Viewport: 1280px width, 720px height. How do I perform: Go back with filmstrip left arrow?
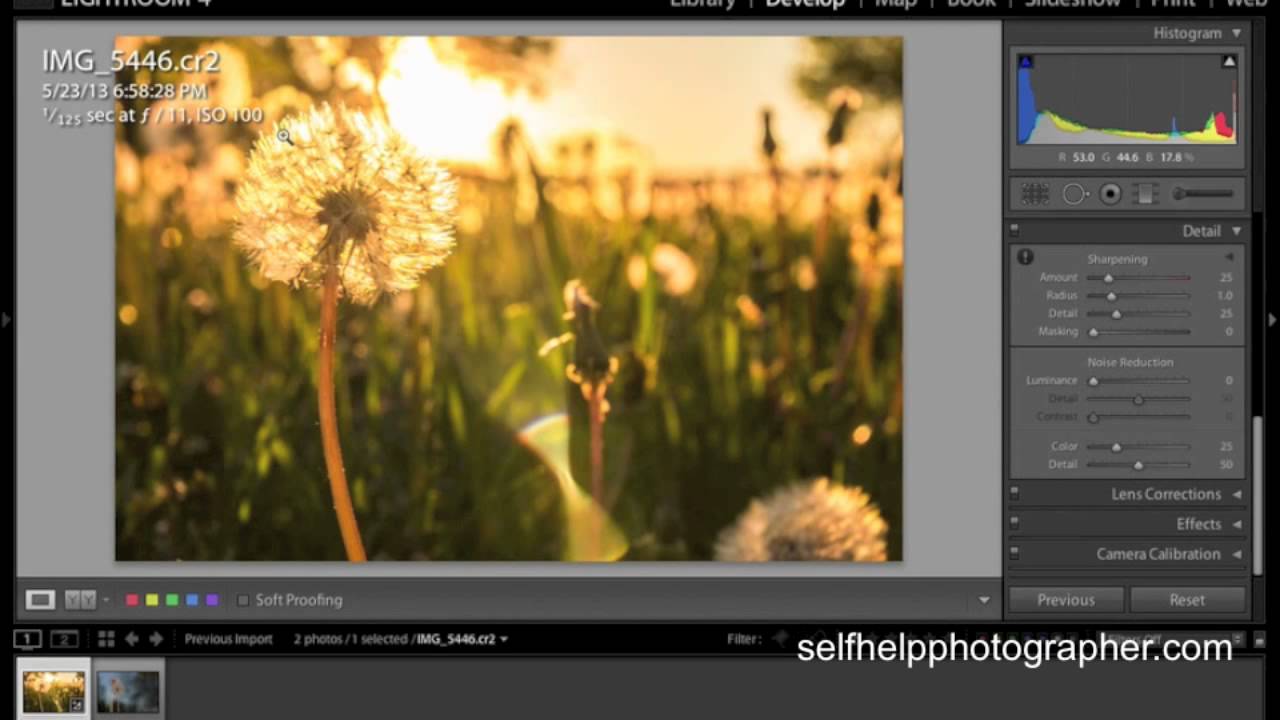[x=132, y=639]
